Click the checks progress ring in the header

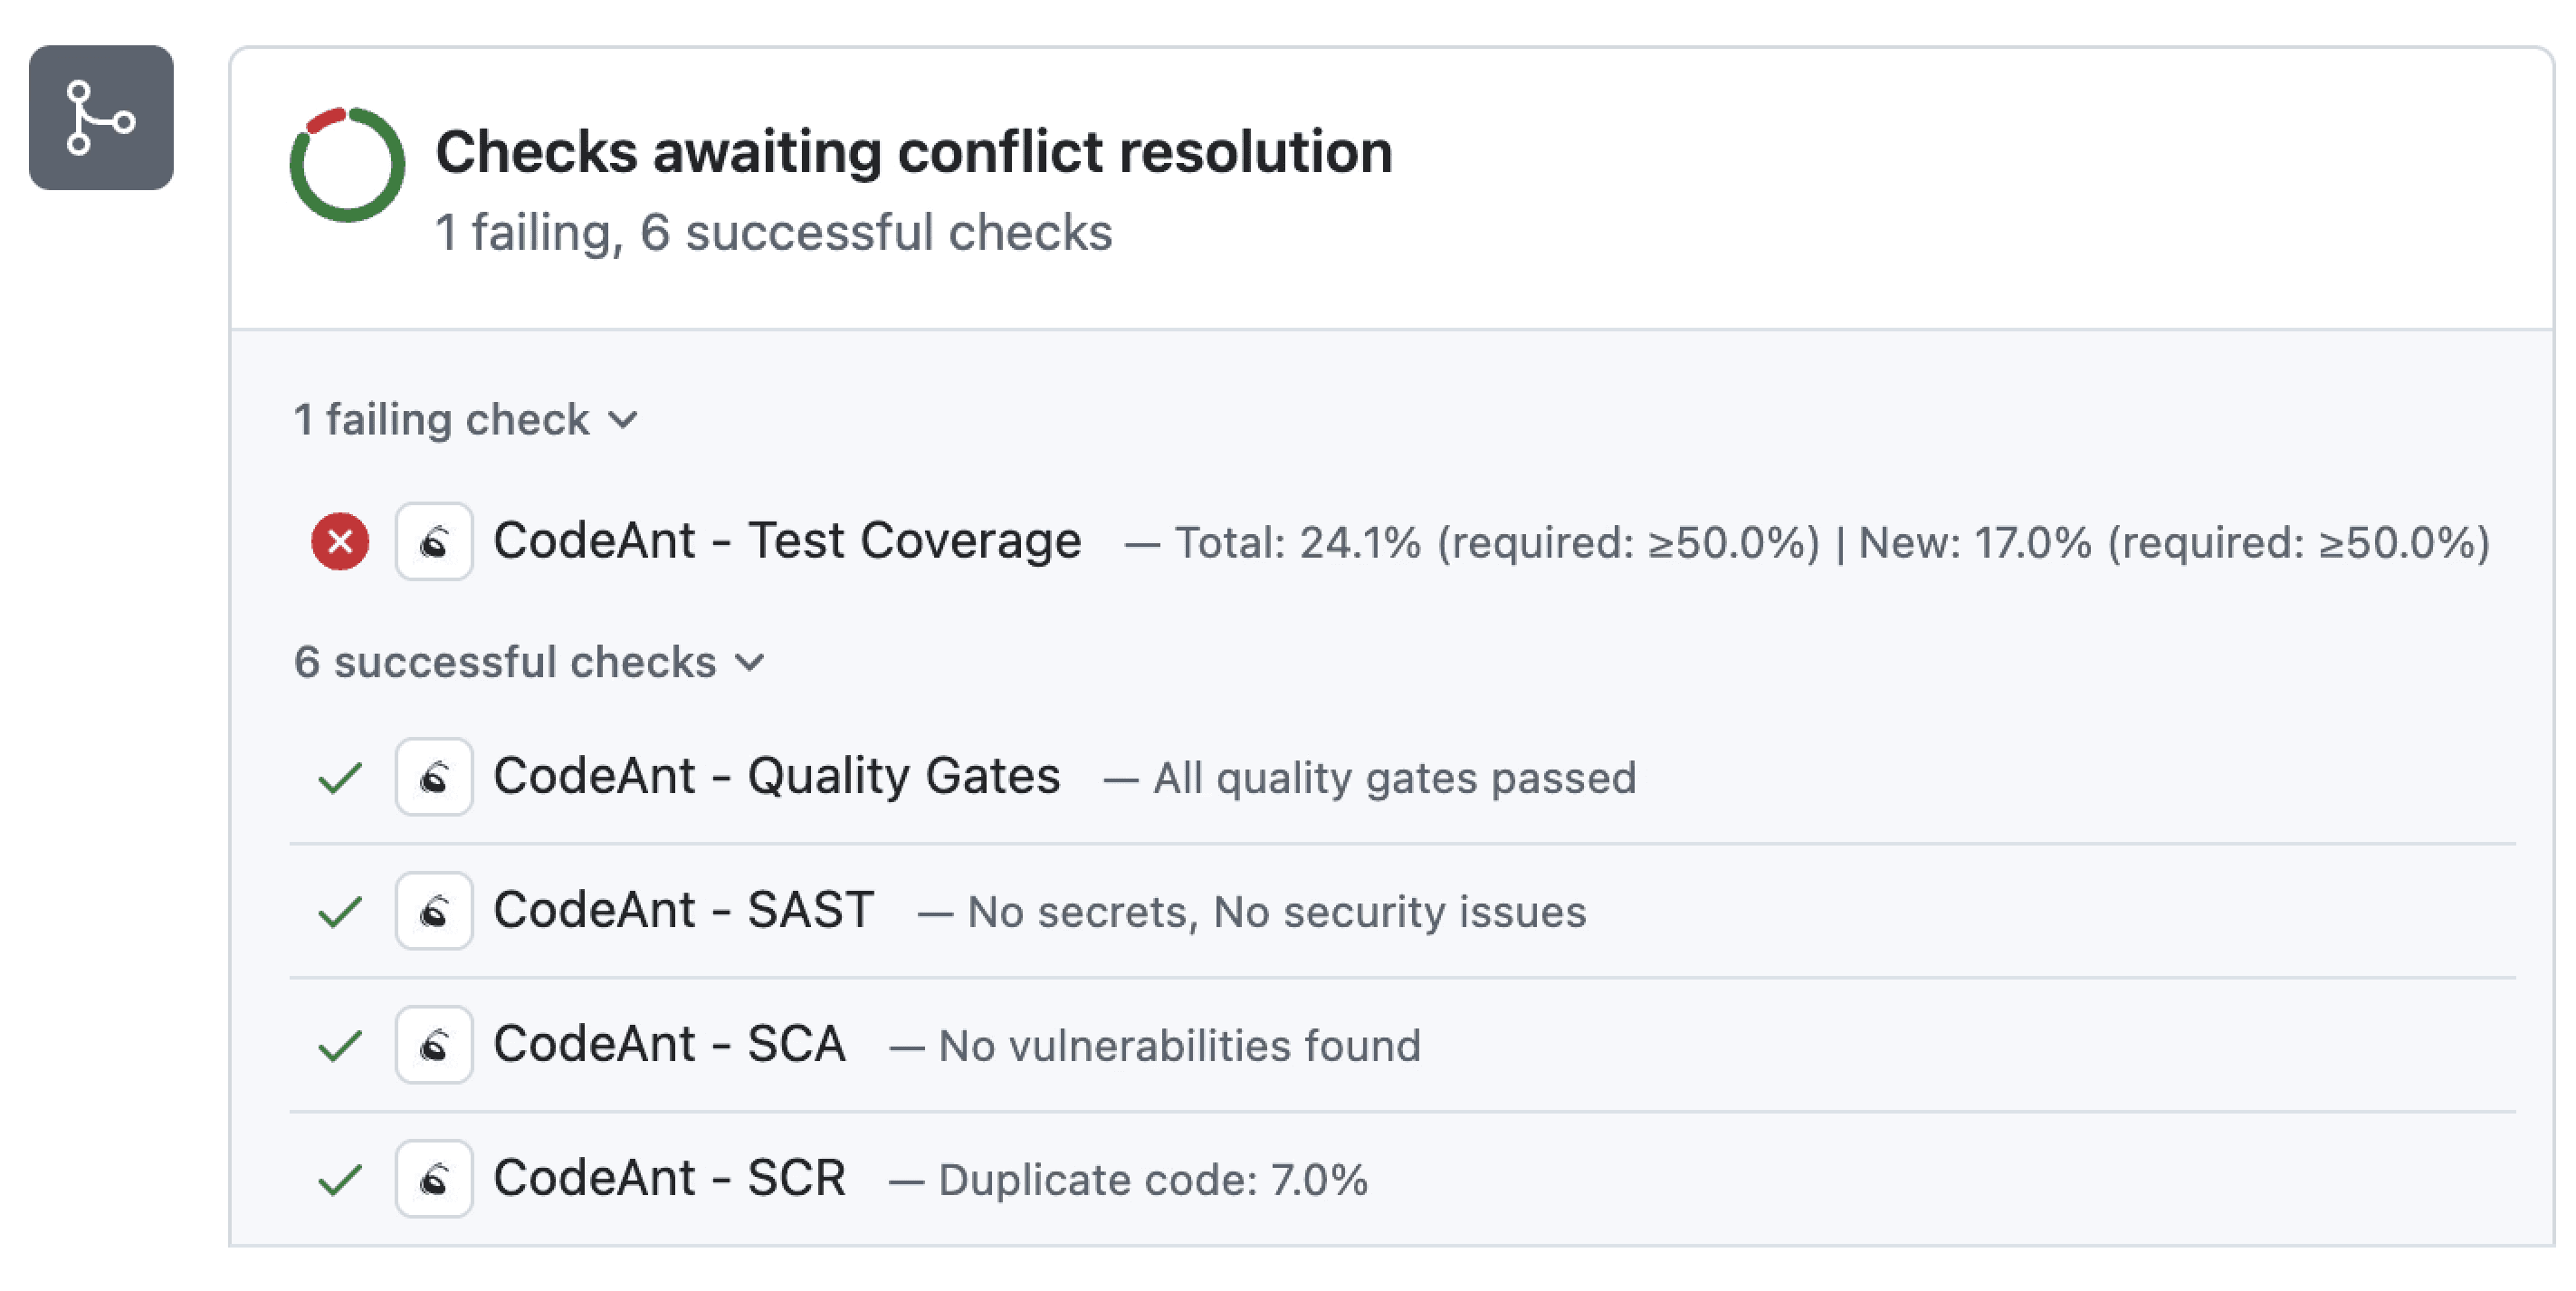[348, 164]
